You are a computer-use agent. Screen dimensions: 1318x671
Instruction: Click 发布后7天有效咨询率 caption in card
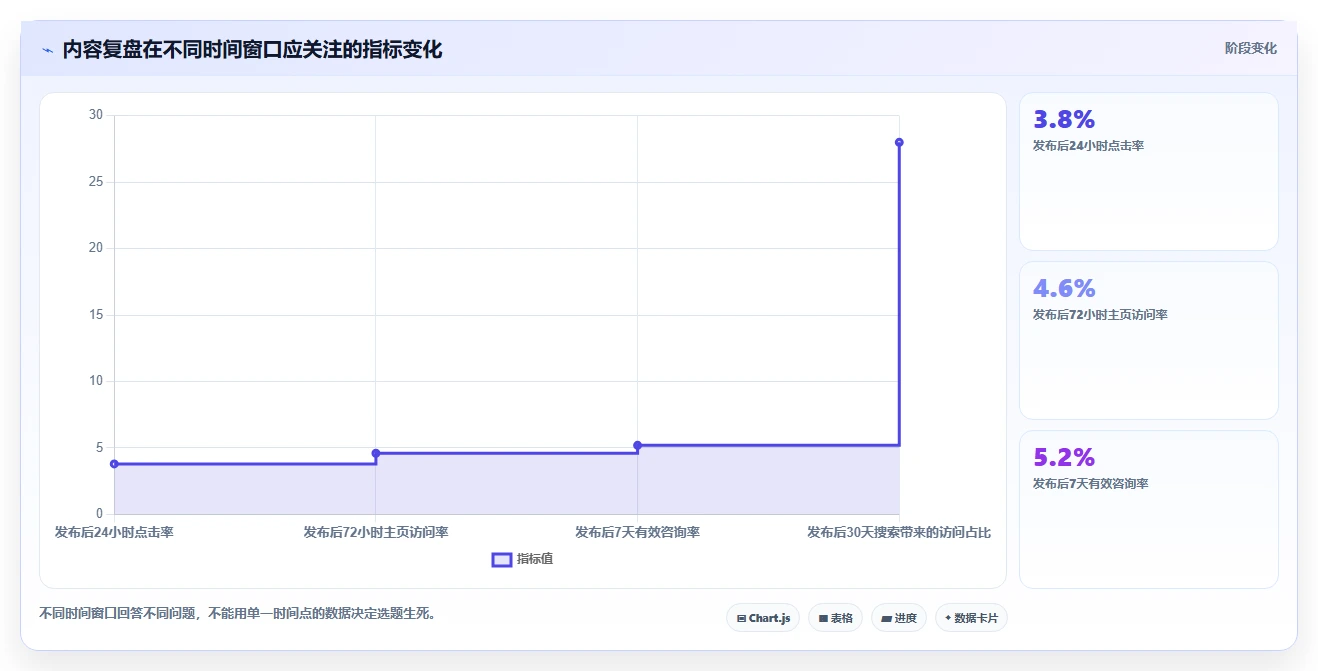pyautogui.click(x=1090, y=483)
